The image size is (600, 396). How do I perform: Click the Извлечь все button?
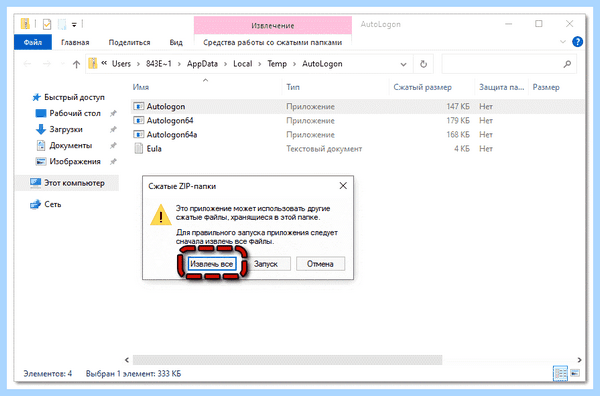click(x=212, y=264)
